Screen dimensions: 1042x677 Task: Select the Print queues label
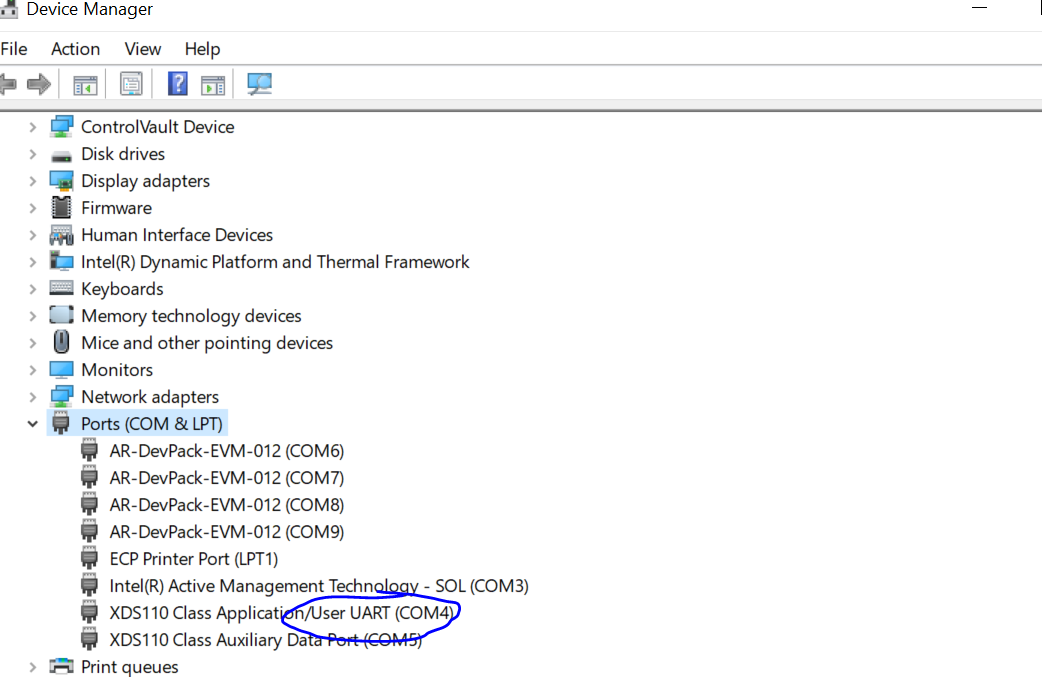pyautogui.click(x=130, y=666)
